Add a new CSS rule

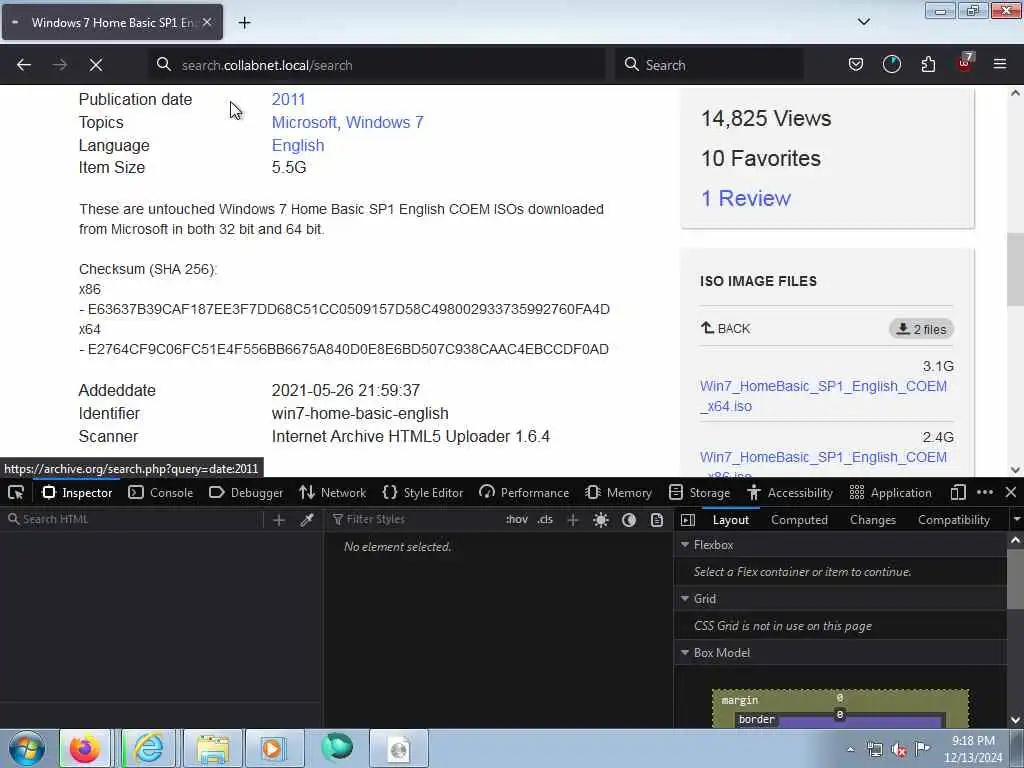[573, 520]
